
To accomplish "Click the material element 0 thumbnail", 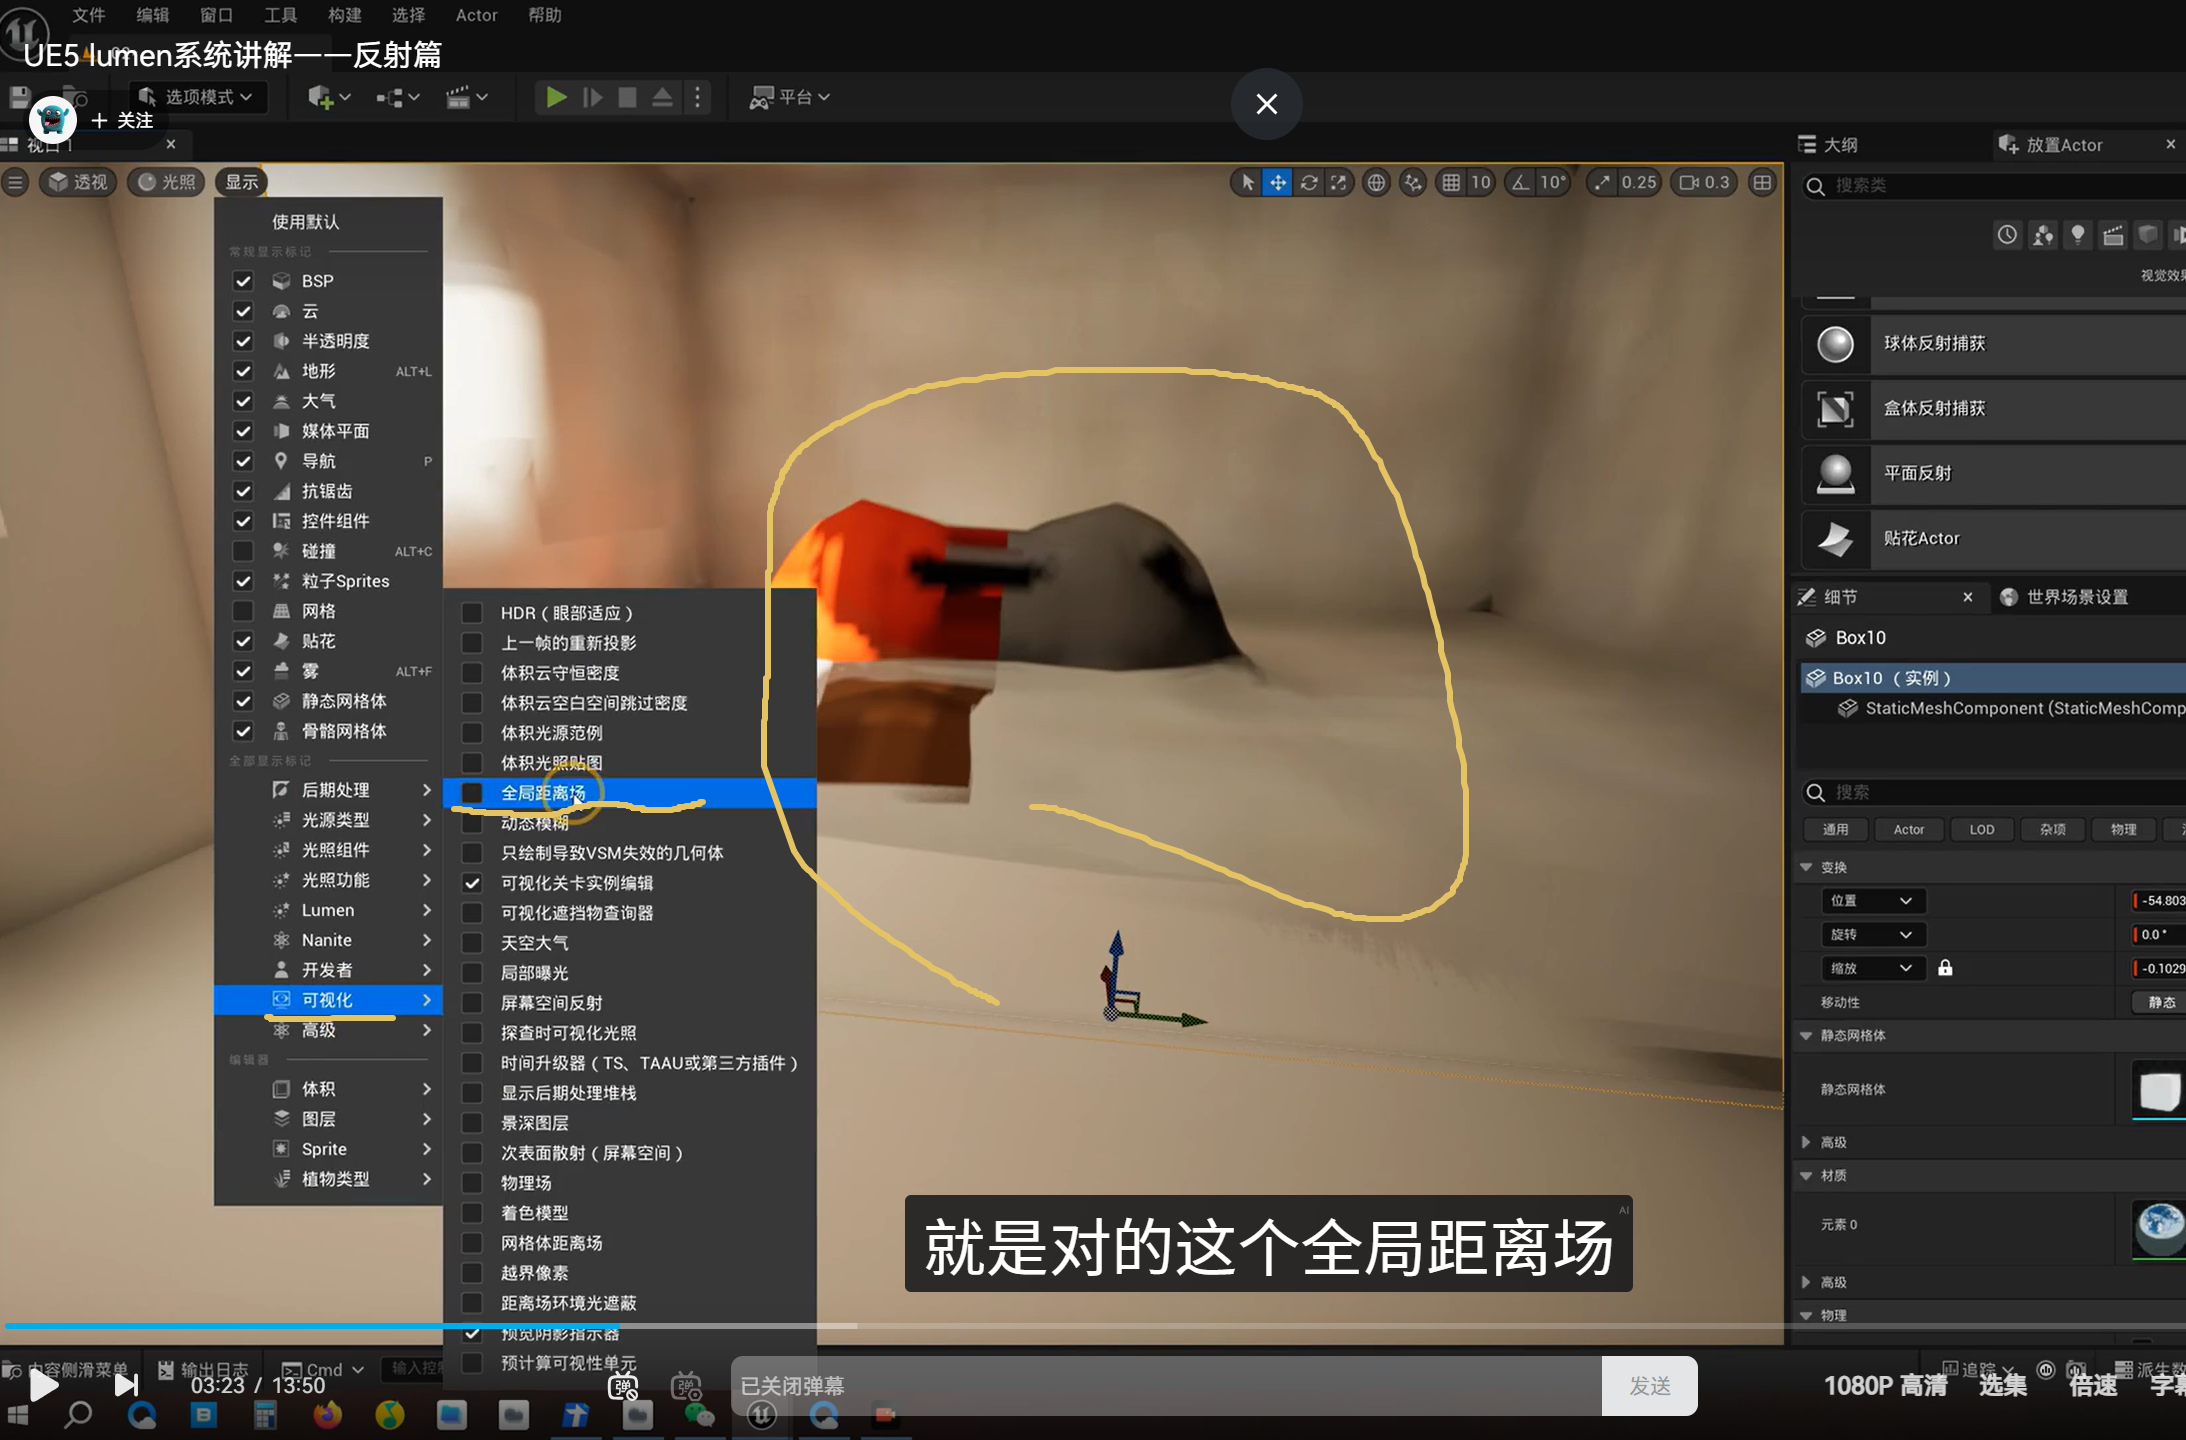I will pos(2158,1227).
